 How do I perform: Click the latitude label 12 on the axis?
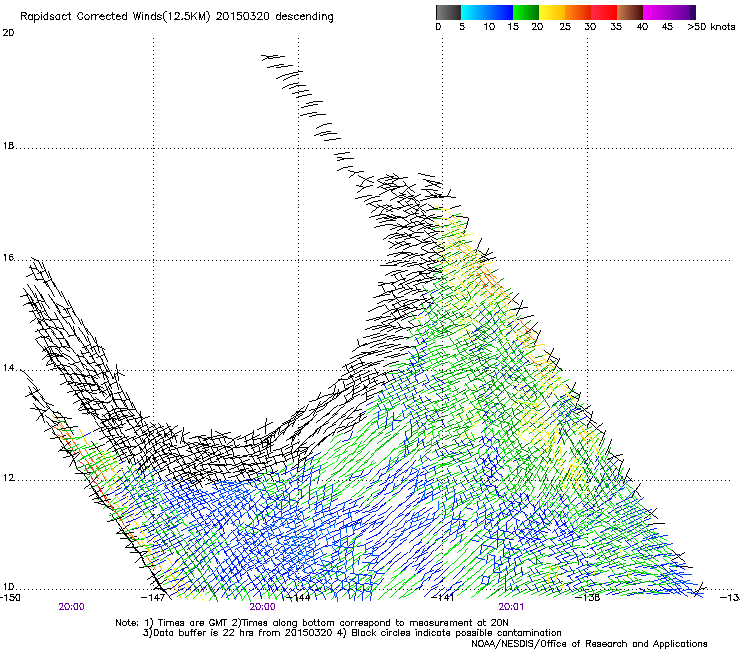(x=8, y=477)
